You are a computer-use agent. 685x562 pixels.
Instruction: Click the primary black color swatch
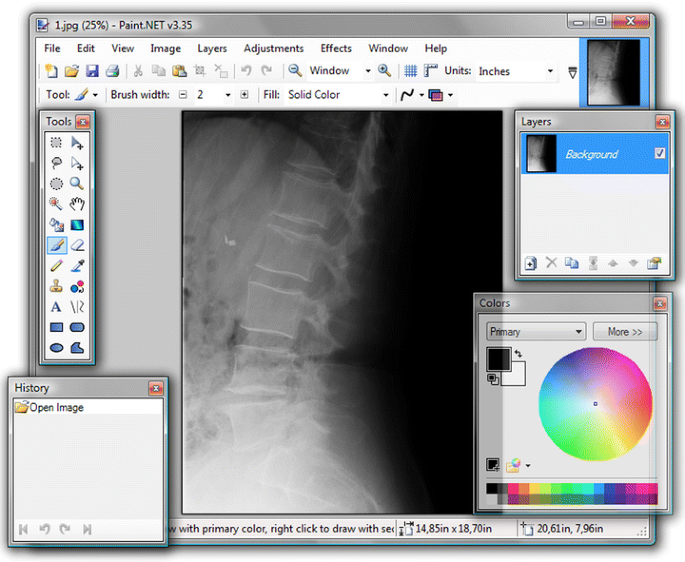click(x=498, y=358)
